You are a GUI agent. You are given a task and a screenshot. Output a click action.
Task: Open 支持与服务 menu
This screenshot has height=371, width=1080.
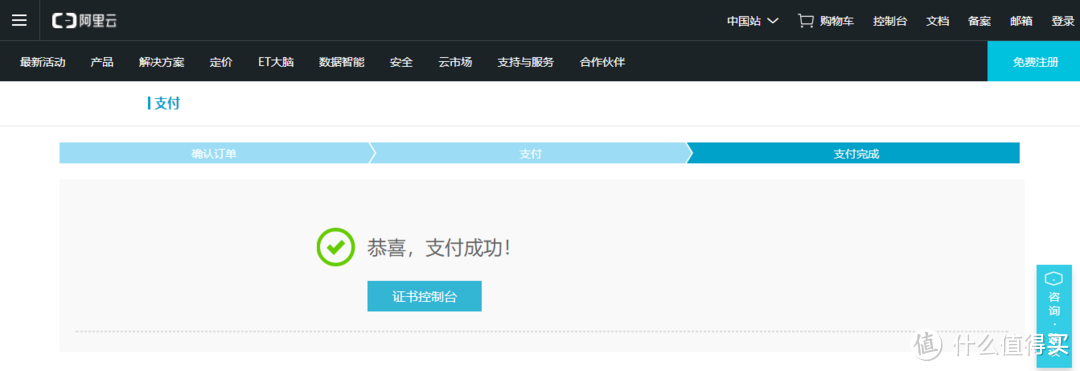click(526, 62)
